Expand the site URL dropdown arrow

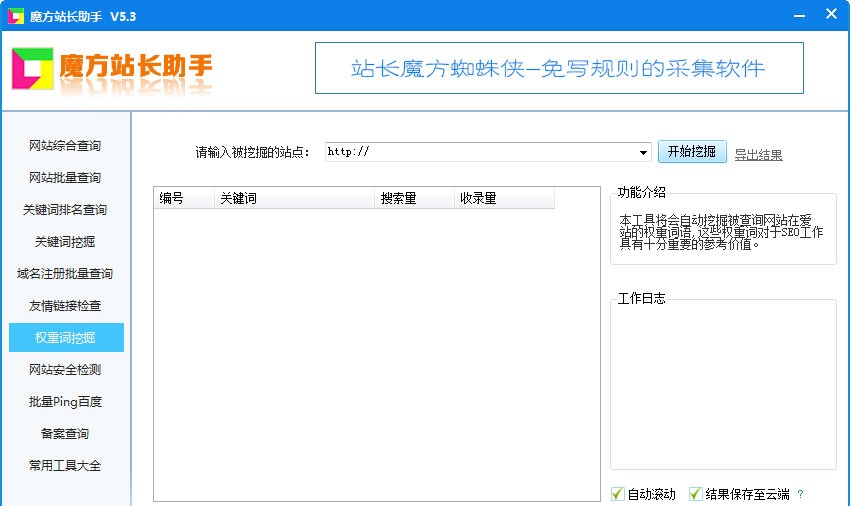coord(643,152)
